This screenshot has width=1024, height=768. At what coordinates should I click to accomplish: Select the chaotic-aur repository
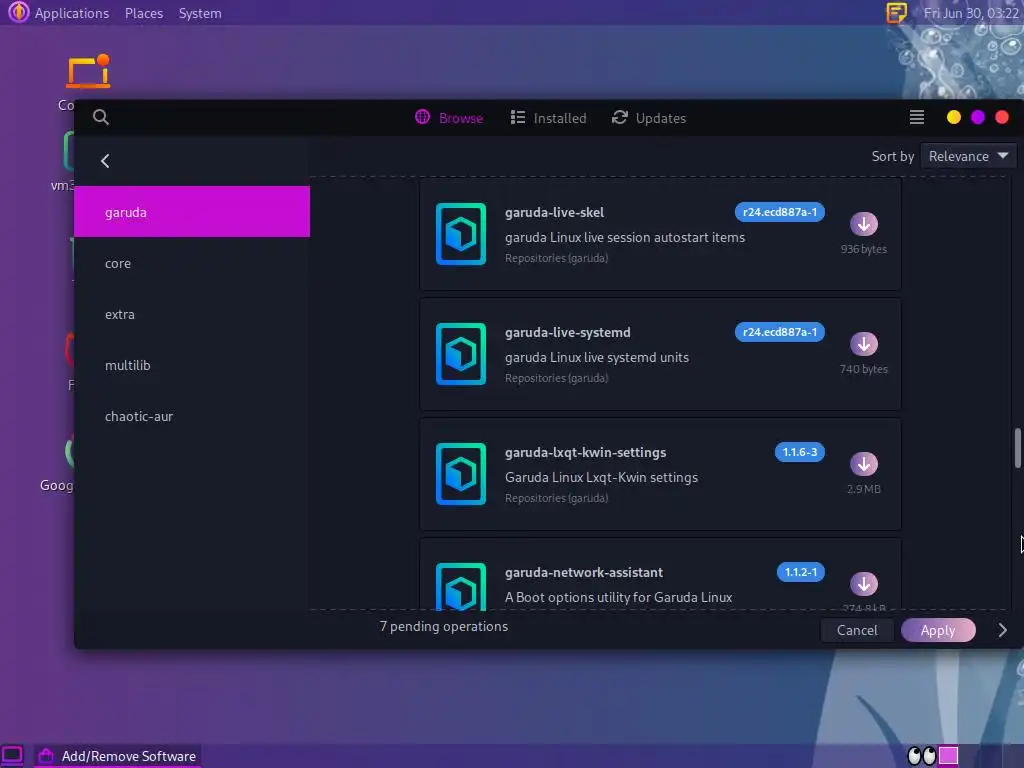[x=192, y=416]
